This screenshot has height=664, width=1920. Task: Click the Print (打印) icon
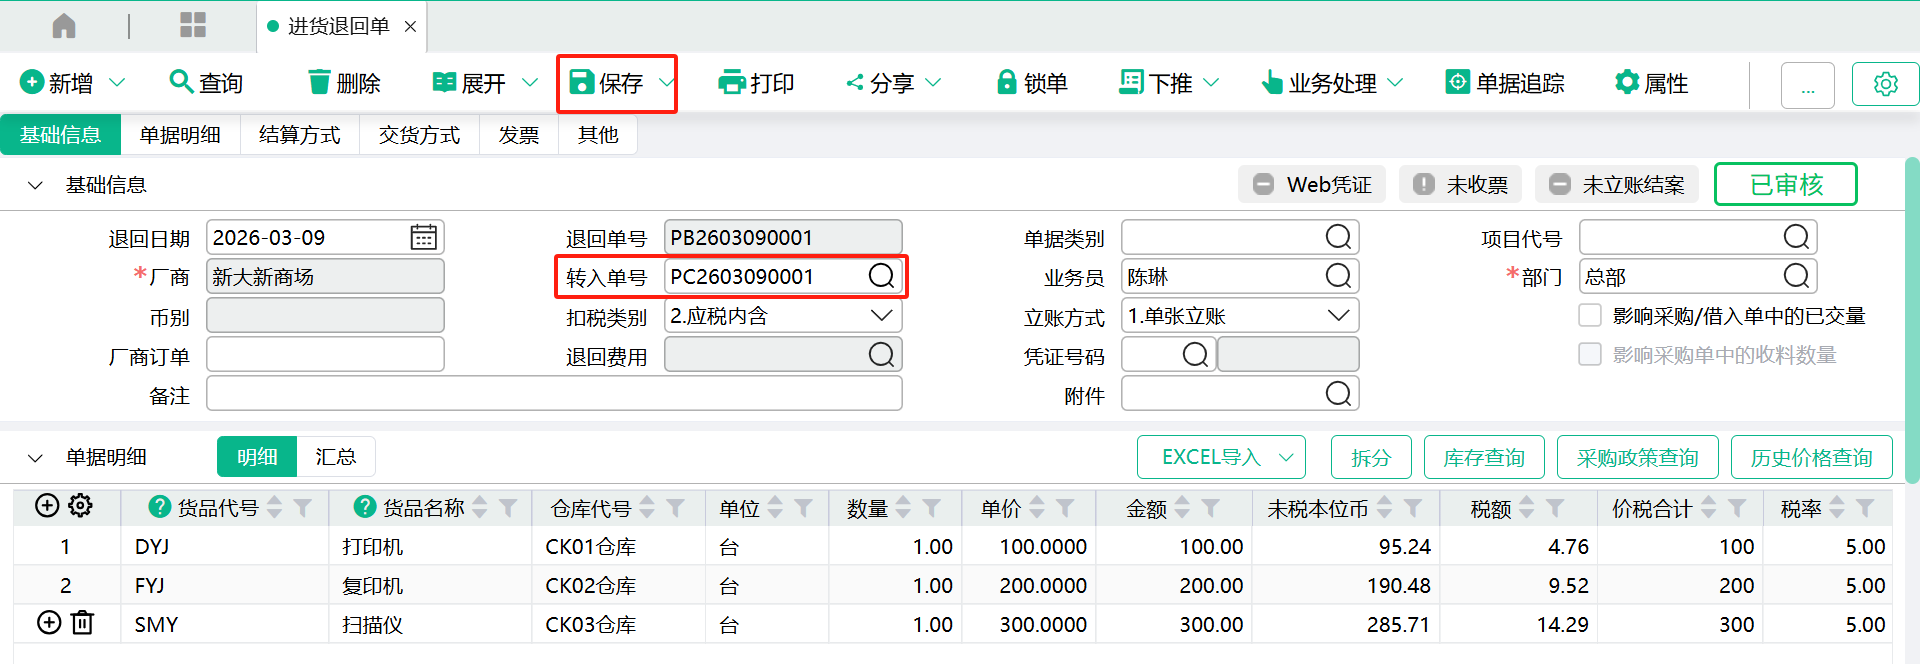coord(732,82)
